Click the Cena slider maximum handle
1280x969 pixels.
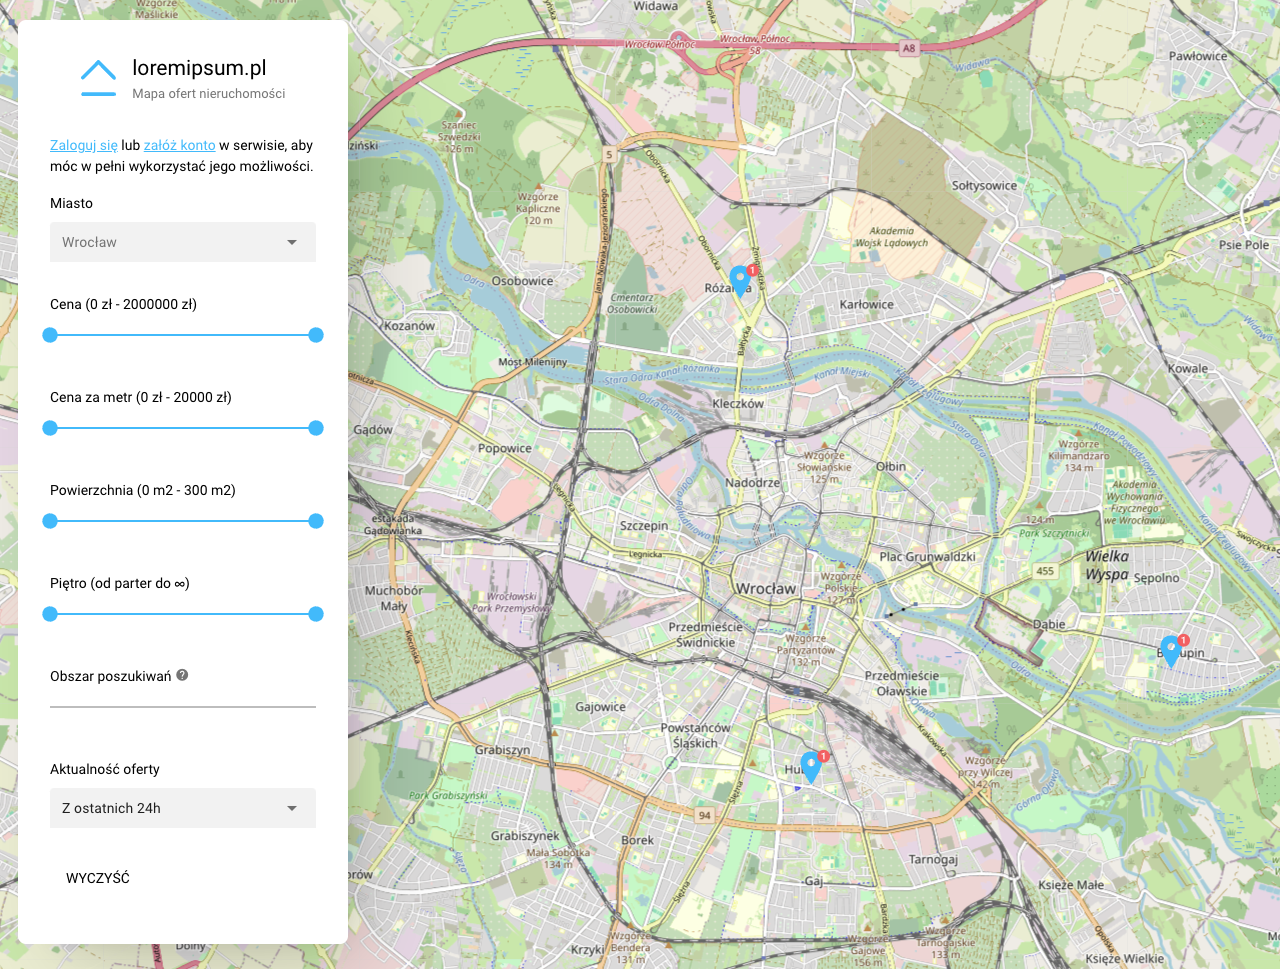(316, 335)
